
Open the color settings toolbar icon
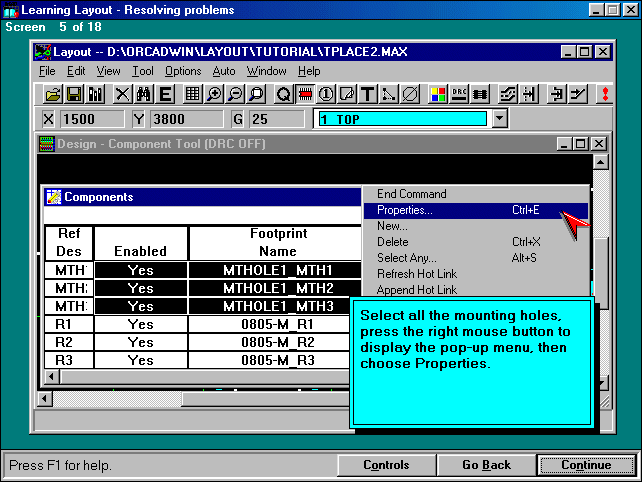tap(438, 94)
